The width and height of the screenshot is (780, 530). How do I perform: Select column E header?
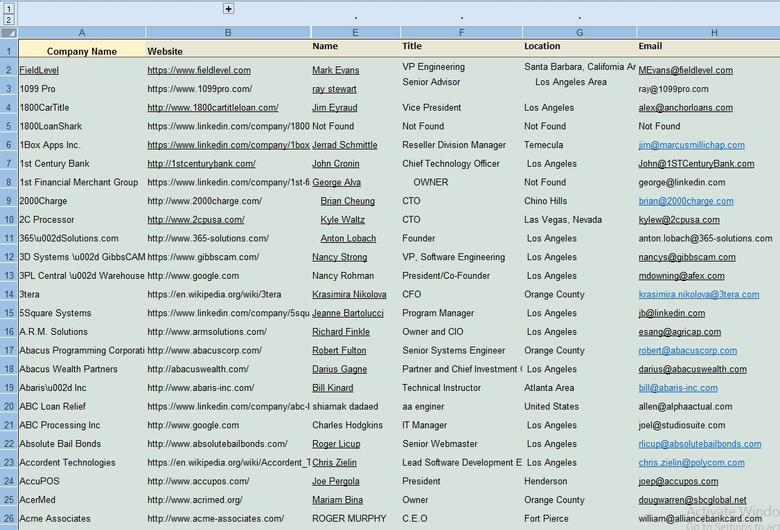(355, 33)
